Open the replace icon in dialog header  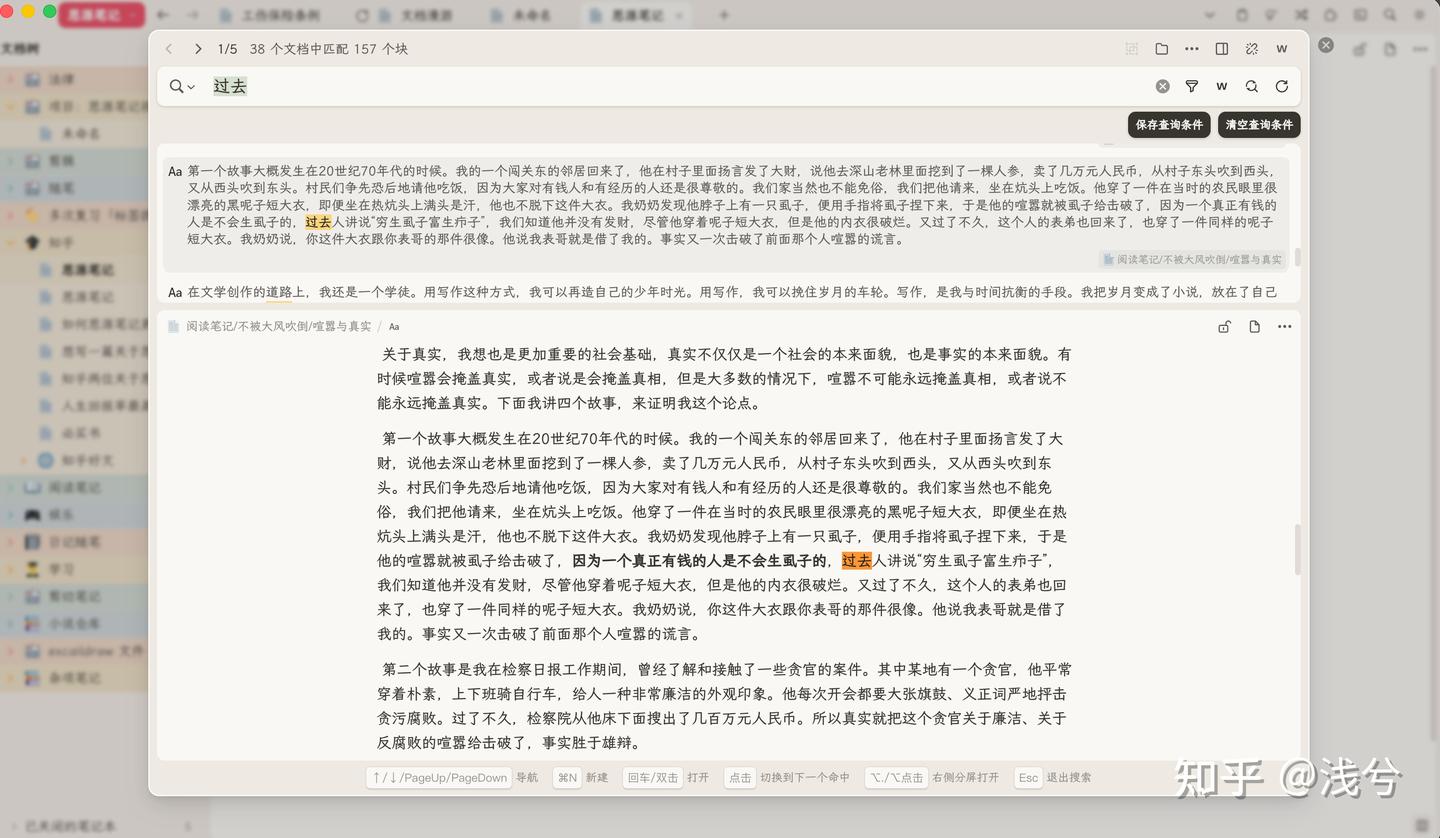[x=1252, y=49]
